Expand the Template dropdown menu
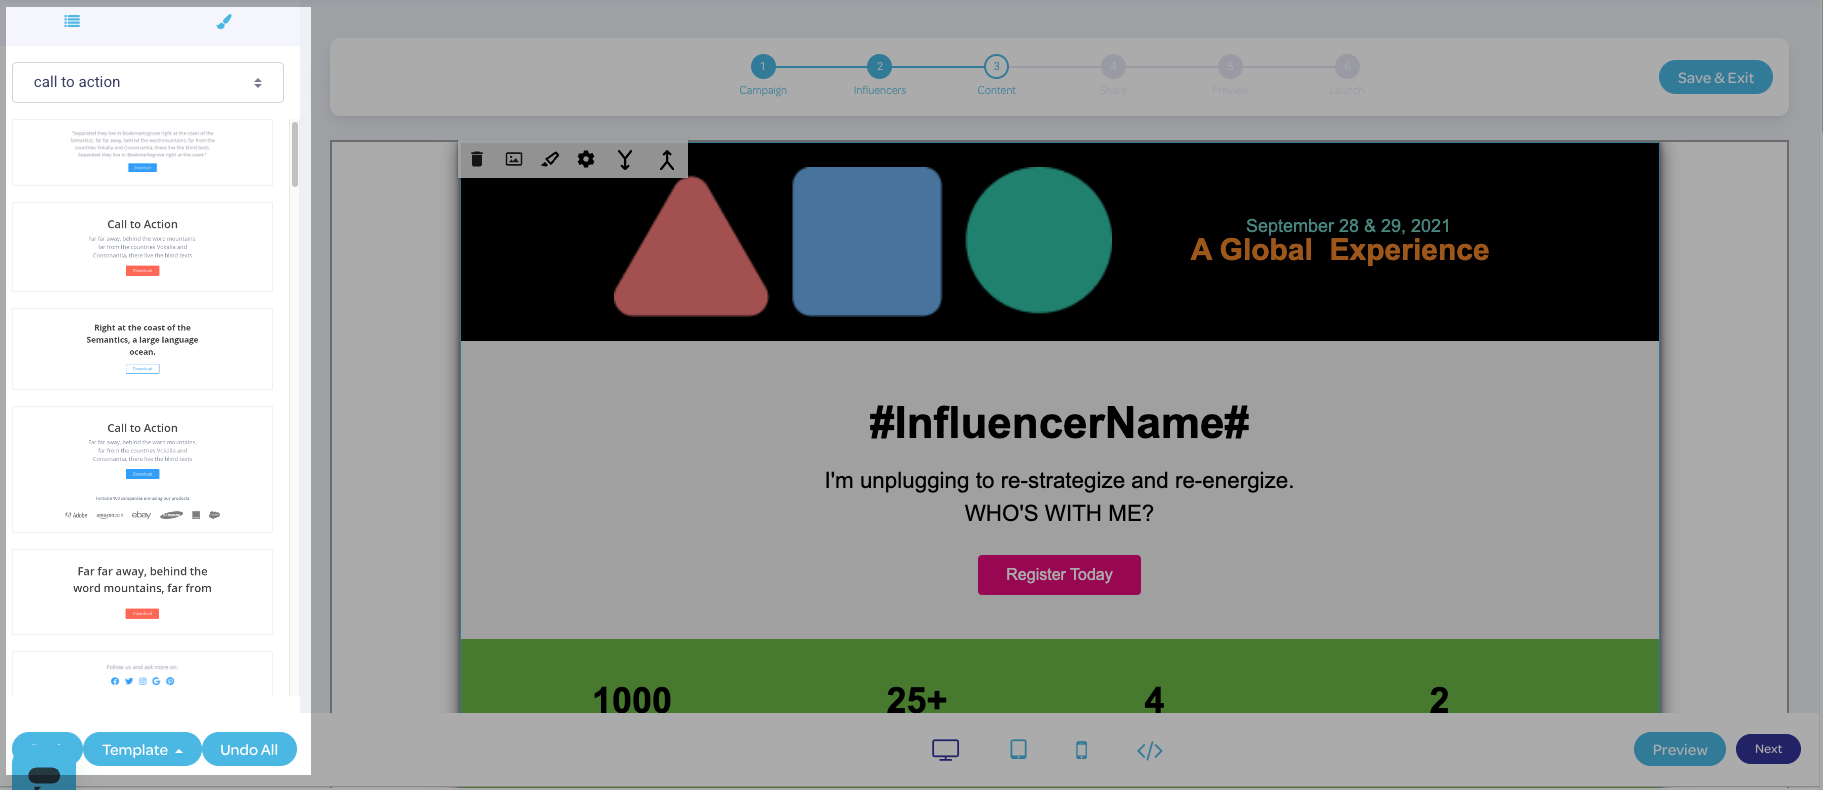1823x790 pixels. coord(142,750)
